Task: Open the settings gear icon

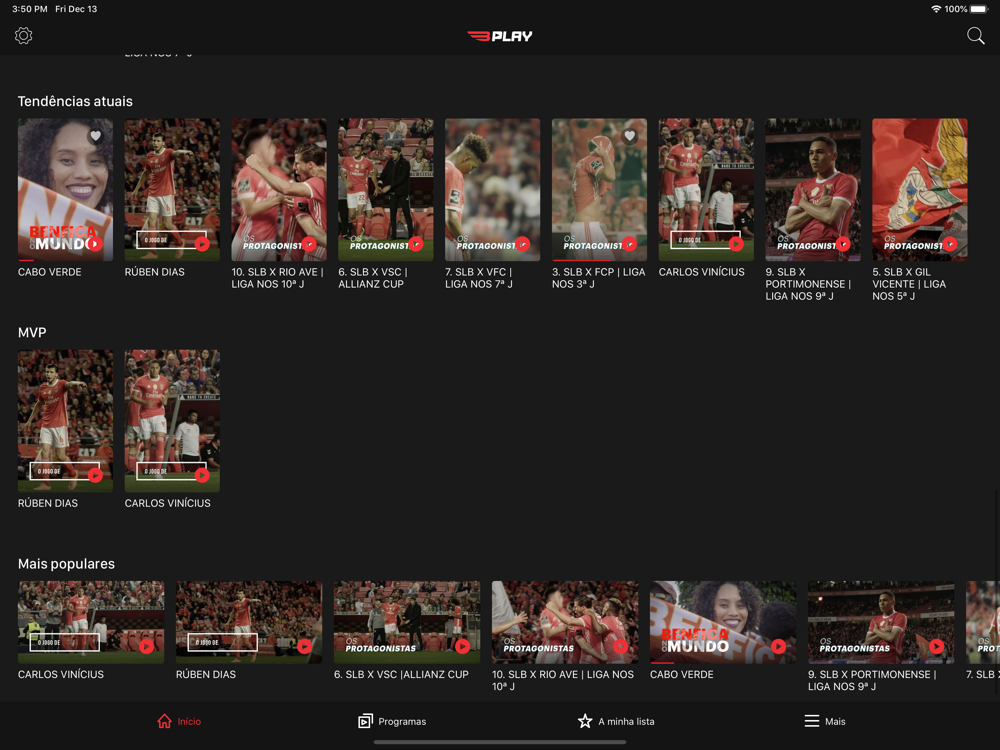Action: 24,36
